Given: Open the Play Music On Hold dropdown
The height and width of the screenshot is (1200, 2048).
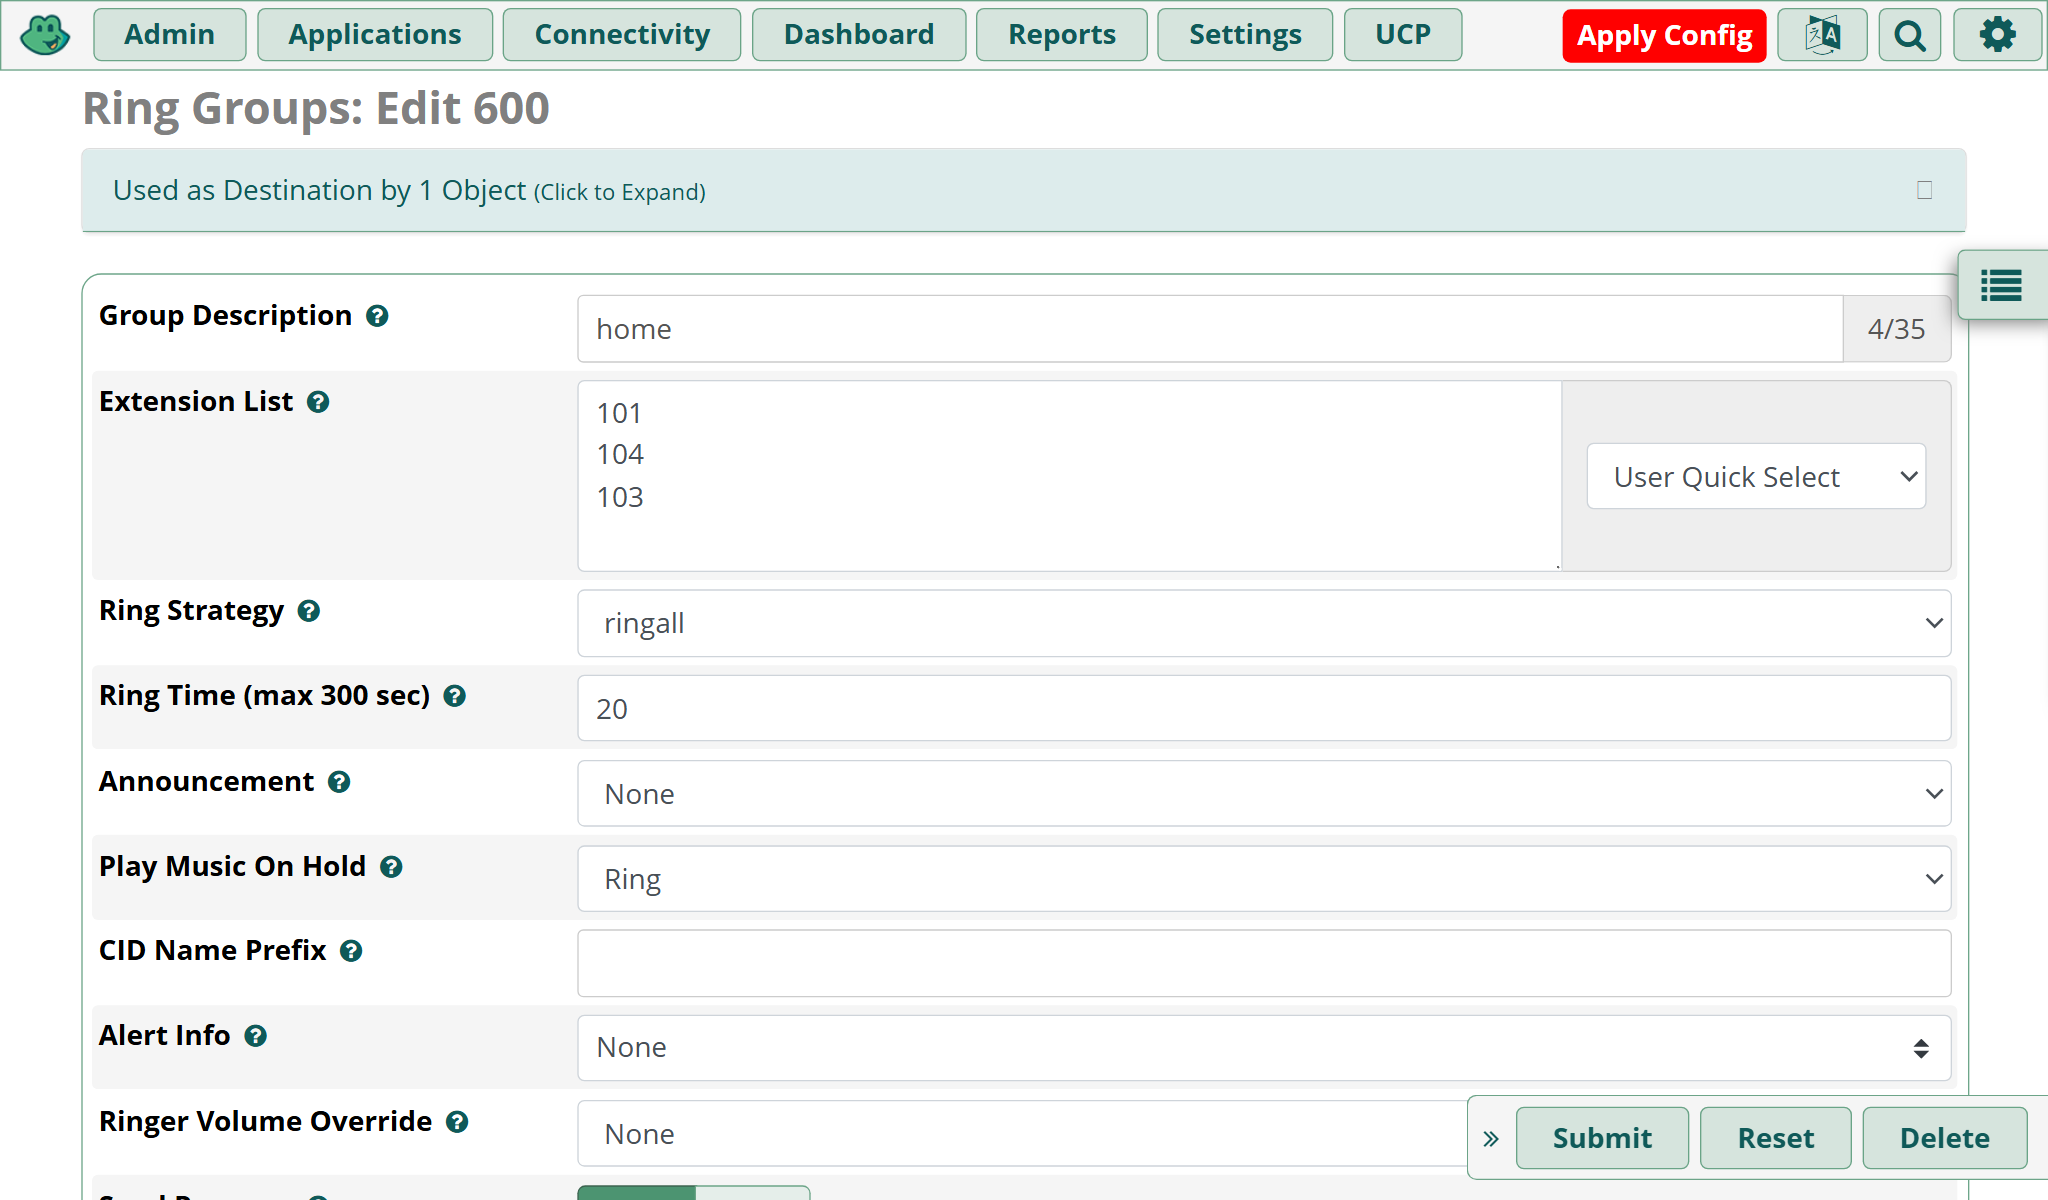Looking at the screenshot, I should [1264, 879].
